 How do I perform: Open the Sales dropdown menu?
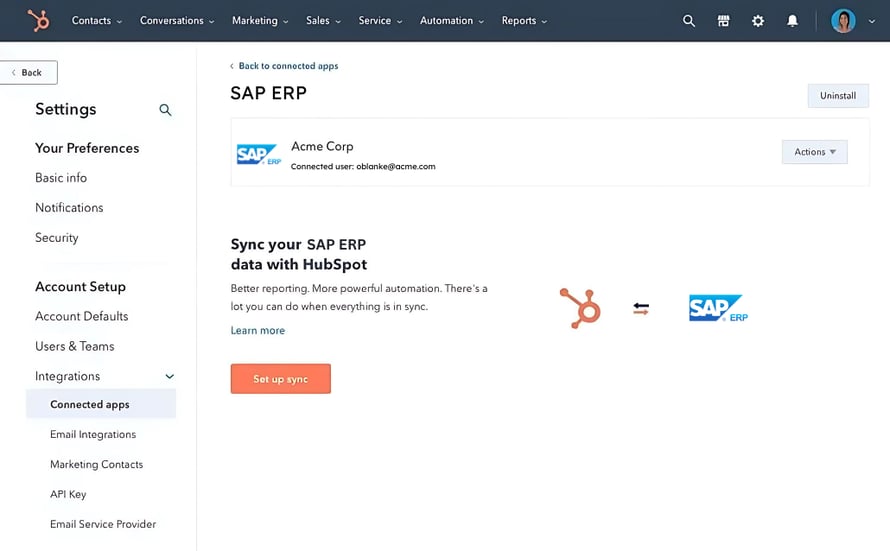pyautogui.click(x=324, y=20)
